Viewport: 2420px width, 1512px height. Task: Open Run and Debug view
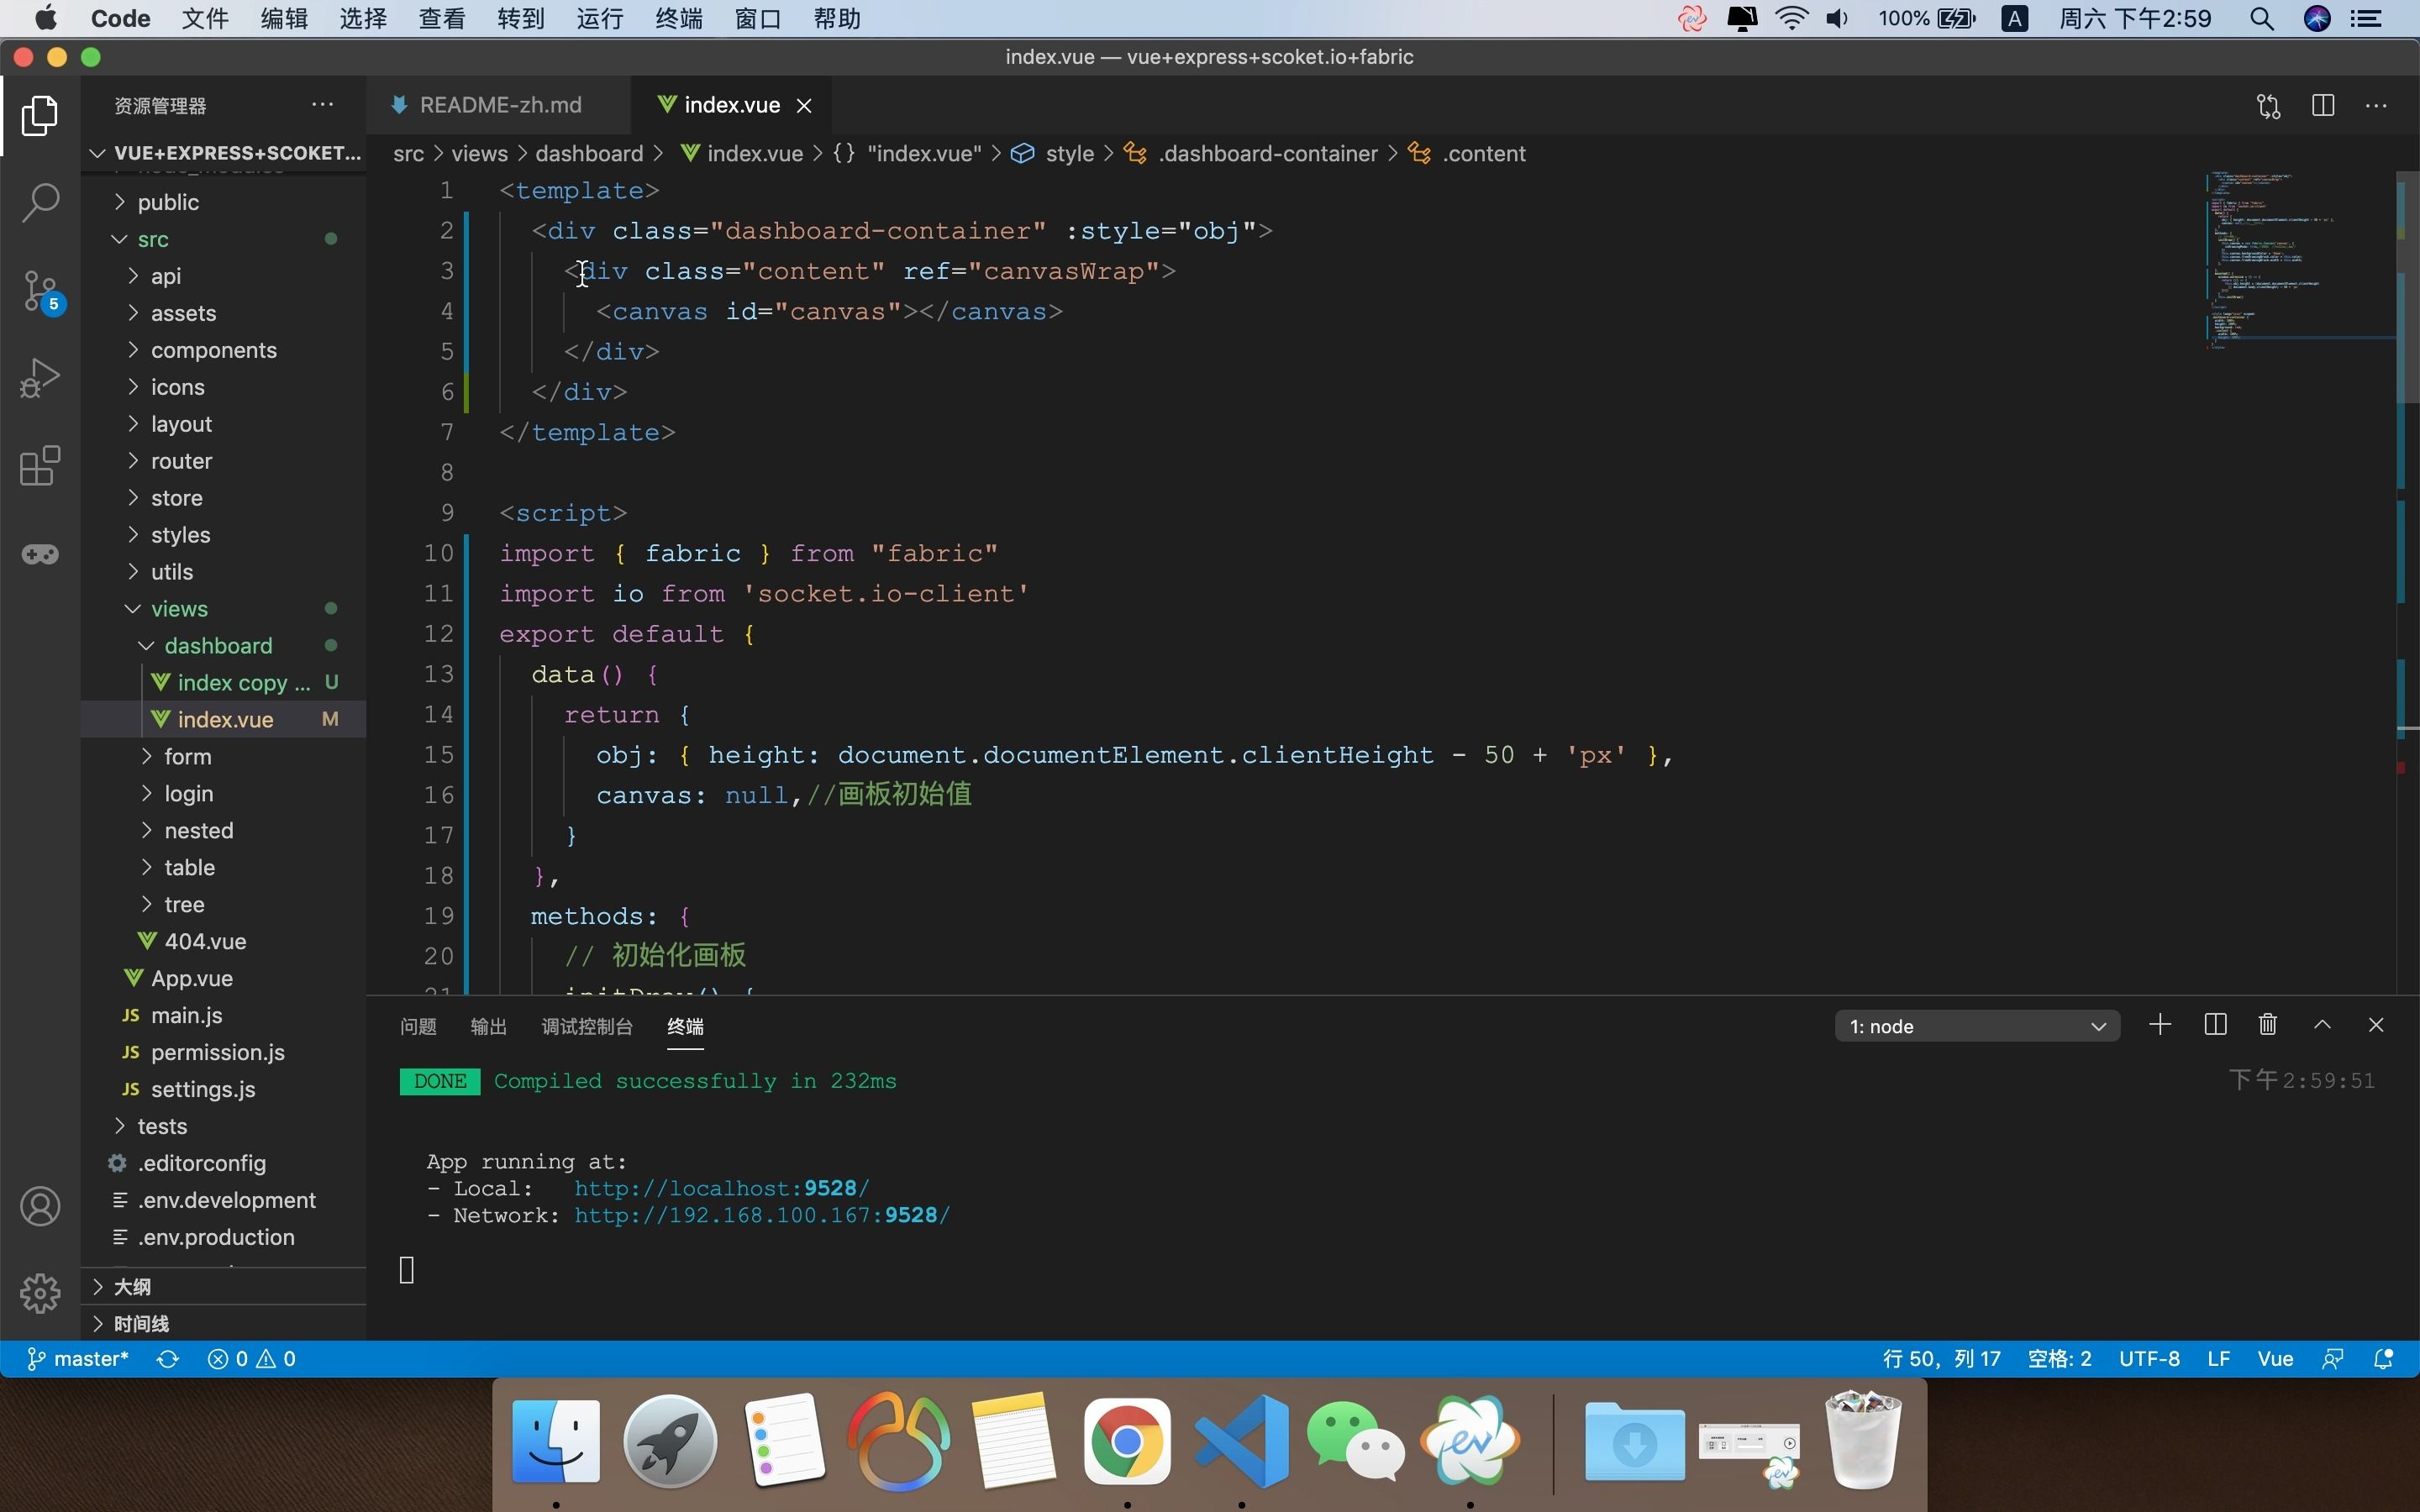click(x=40, y=378)
